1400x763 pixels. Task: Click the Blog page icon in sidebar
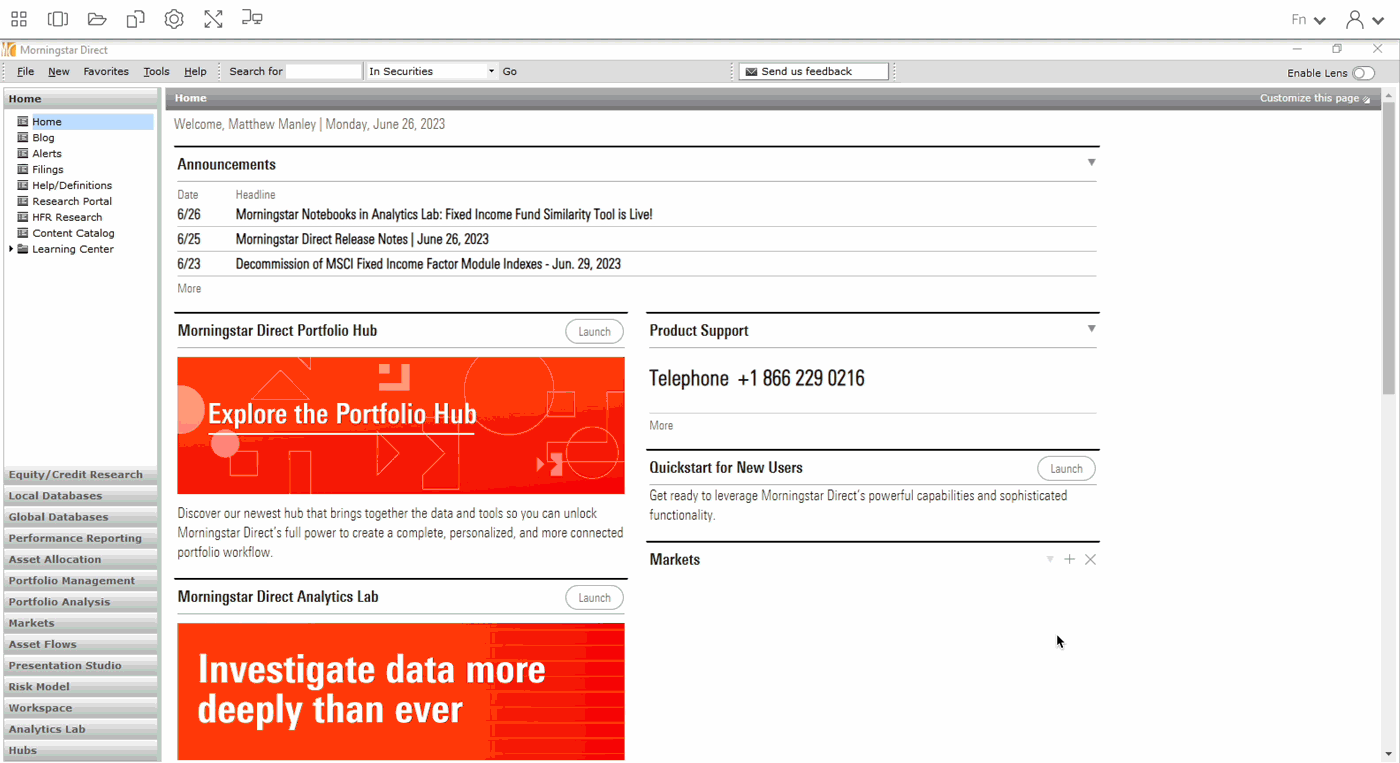(23, 138)
